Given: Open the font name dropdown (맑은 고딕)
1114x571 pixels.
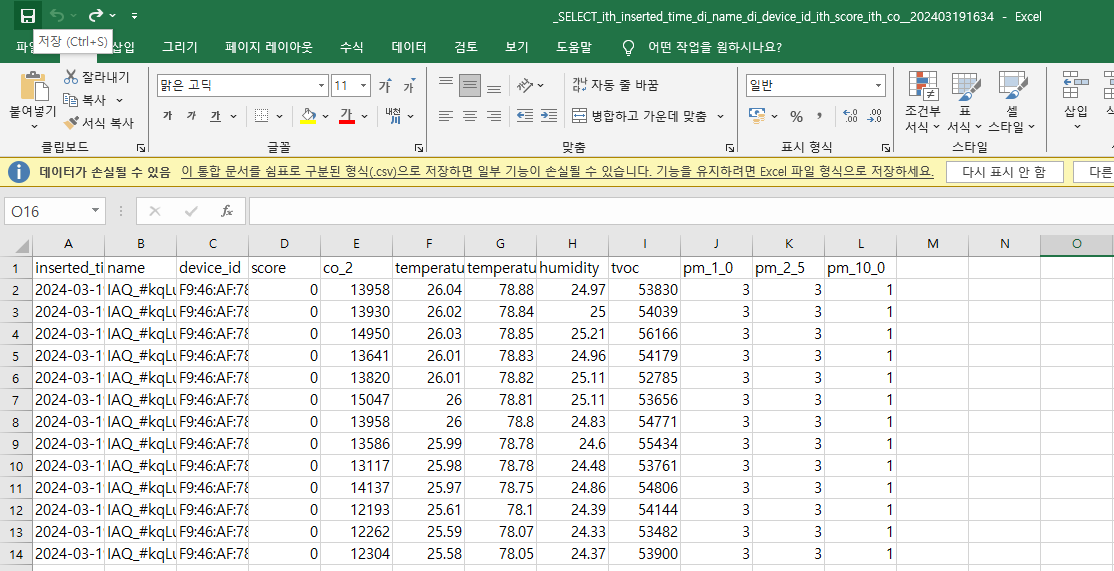Looking at the screenshot, I should pyautogui.click(x=321, y=86).
